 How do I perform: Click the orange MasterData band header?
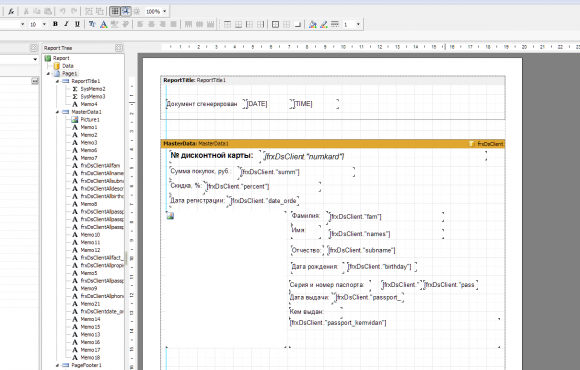coord(333,144)
